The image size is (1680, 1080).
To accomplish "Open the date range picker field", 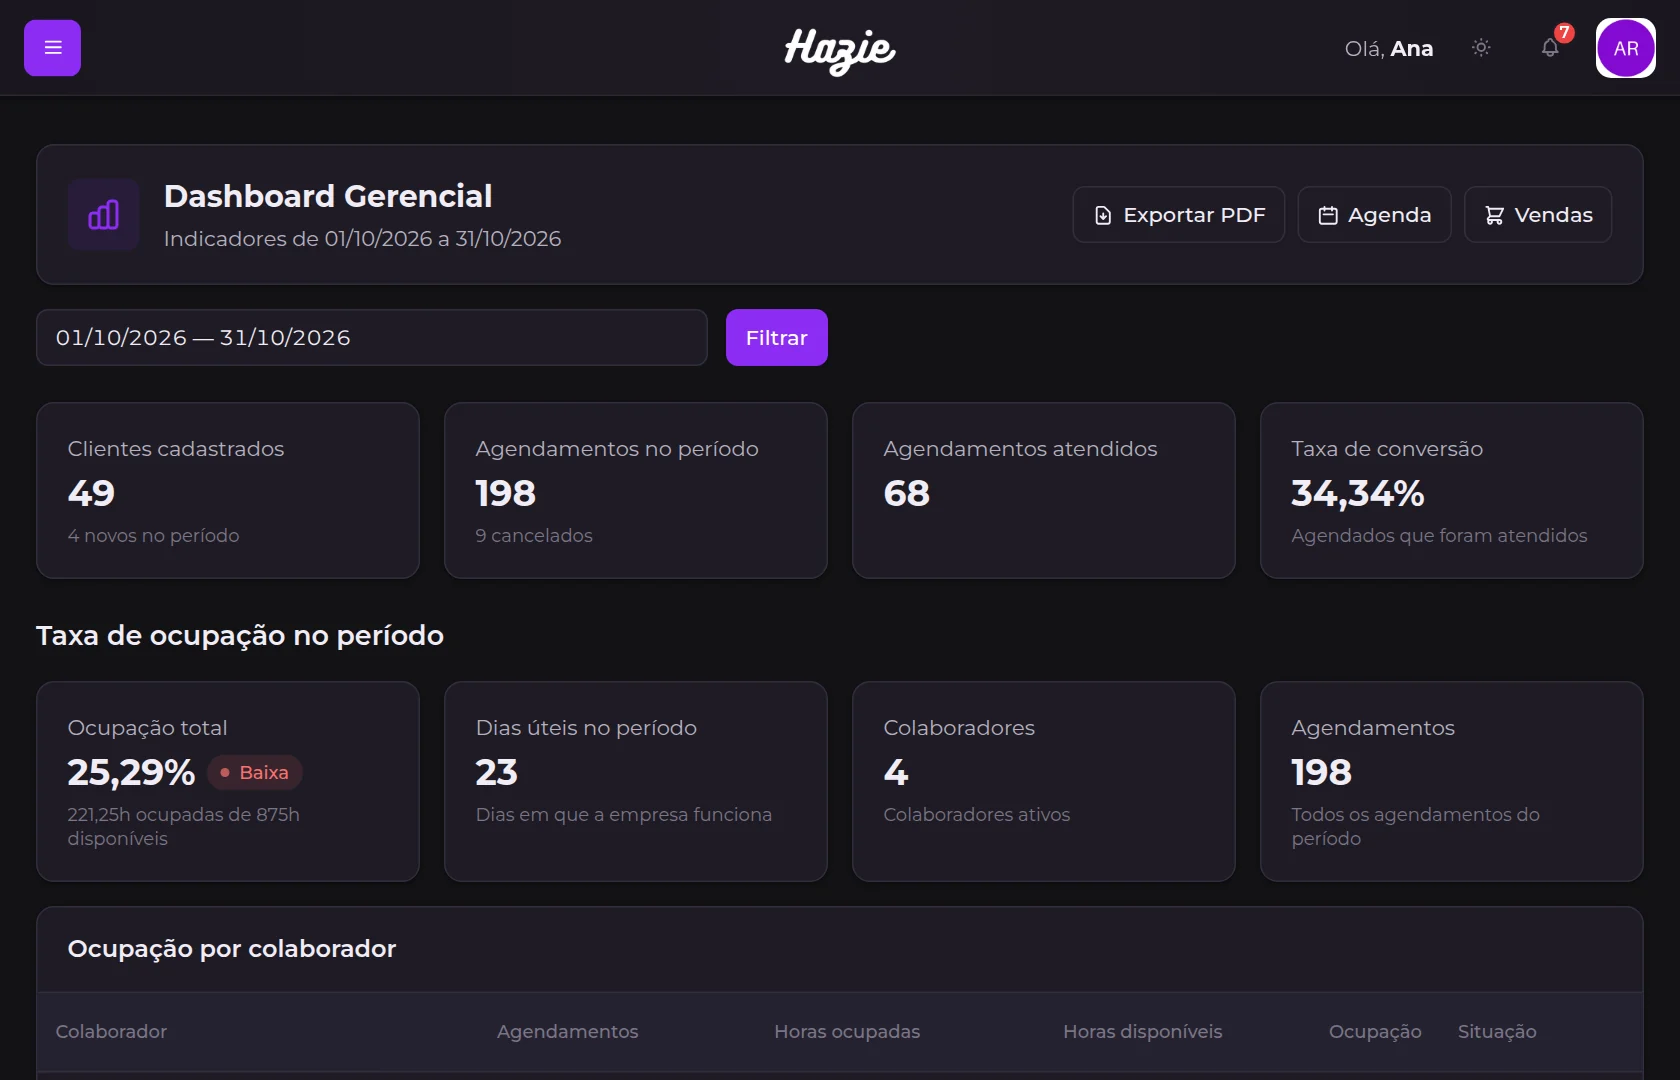I will 372,338.
